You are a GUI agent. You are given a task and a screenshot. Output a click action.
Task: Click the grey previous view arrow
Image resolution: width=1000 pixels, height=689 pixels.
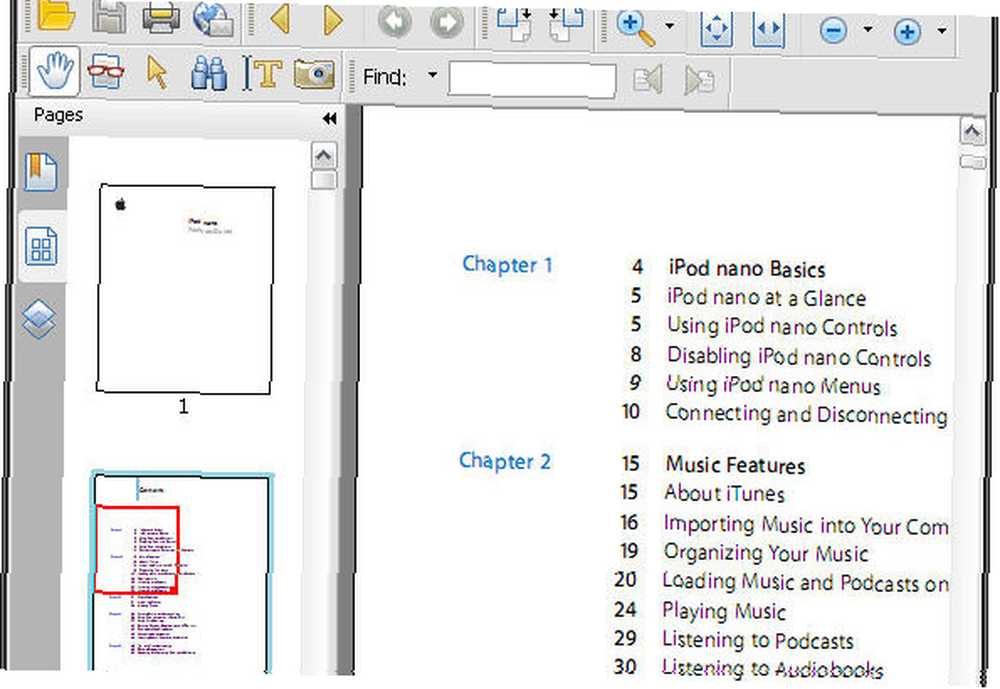pyautogui.click(x=394, y=23)
